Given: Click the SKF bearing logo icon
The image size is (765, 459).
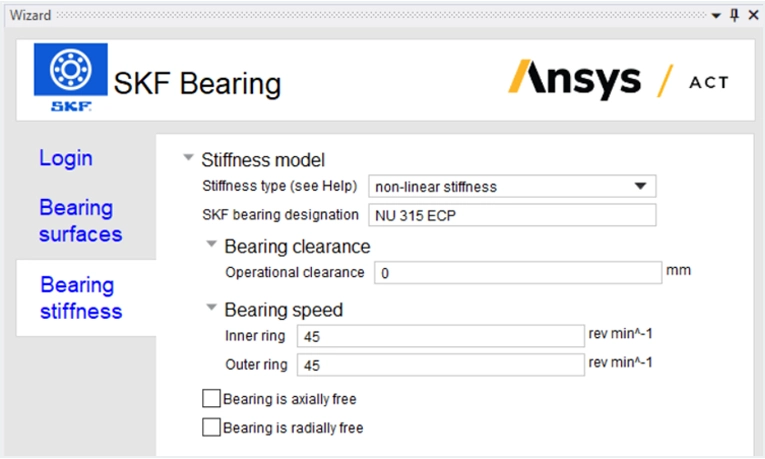Looking at the screenshot, I should [71, 77].
